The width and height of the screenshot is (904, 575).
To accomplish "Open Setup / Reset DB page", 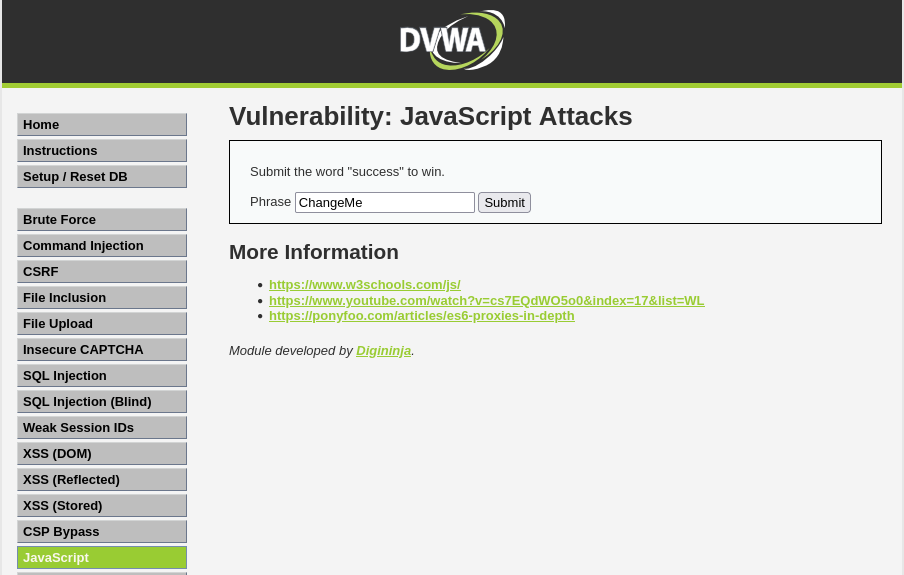I will 101,176.
